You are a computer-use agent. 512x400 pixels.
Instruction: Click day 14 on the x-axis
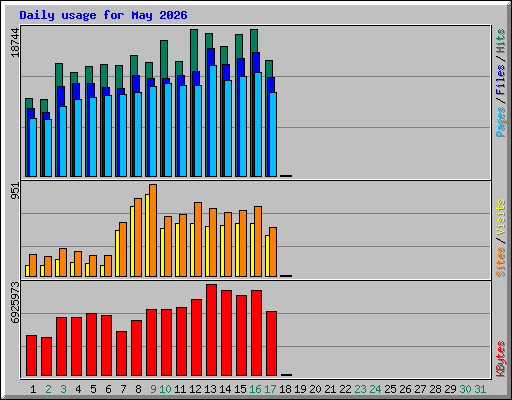tap(225, 389)
